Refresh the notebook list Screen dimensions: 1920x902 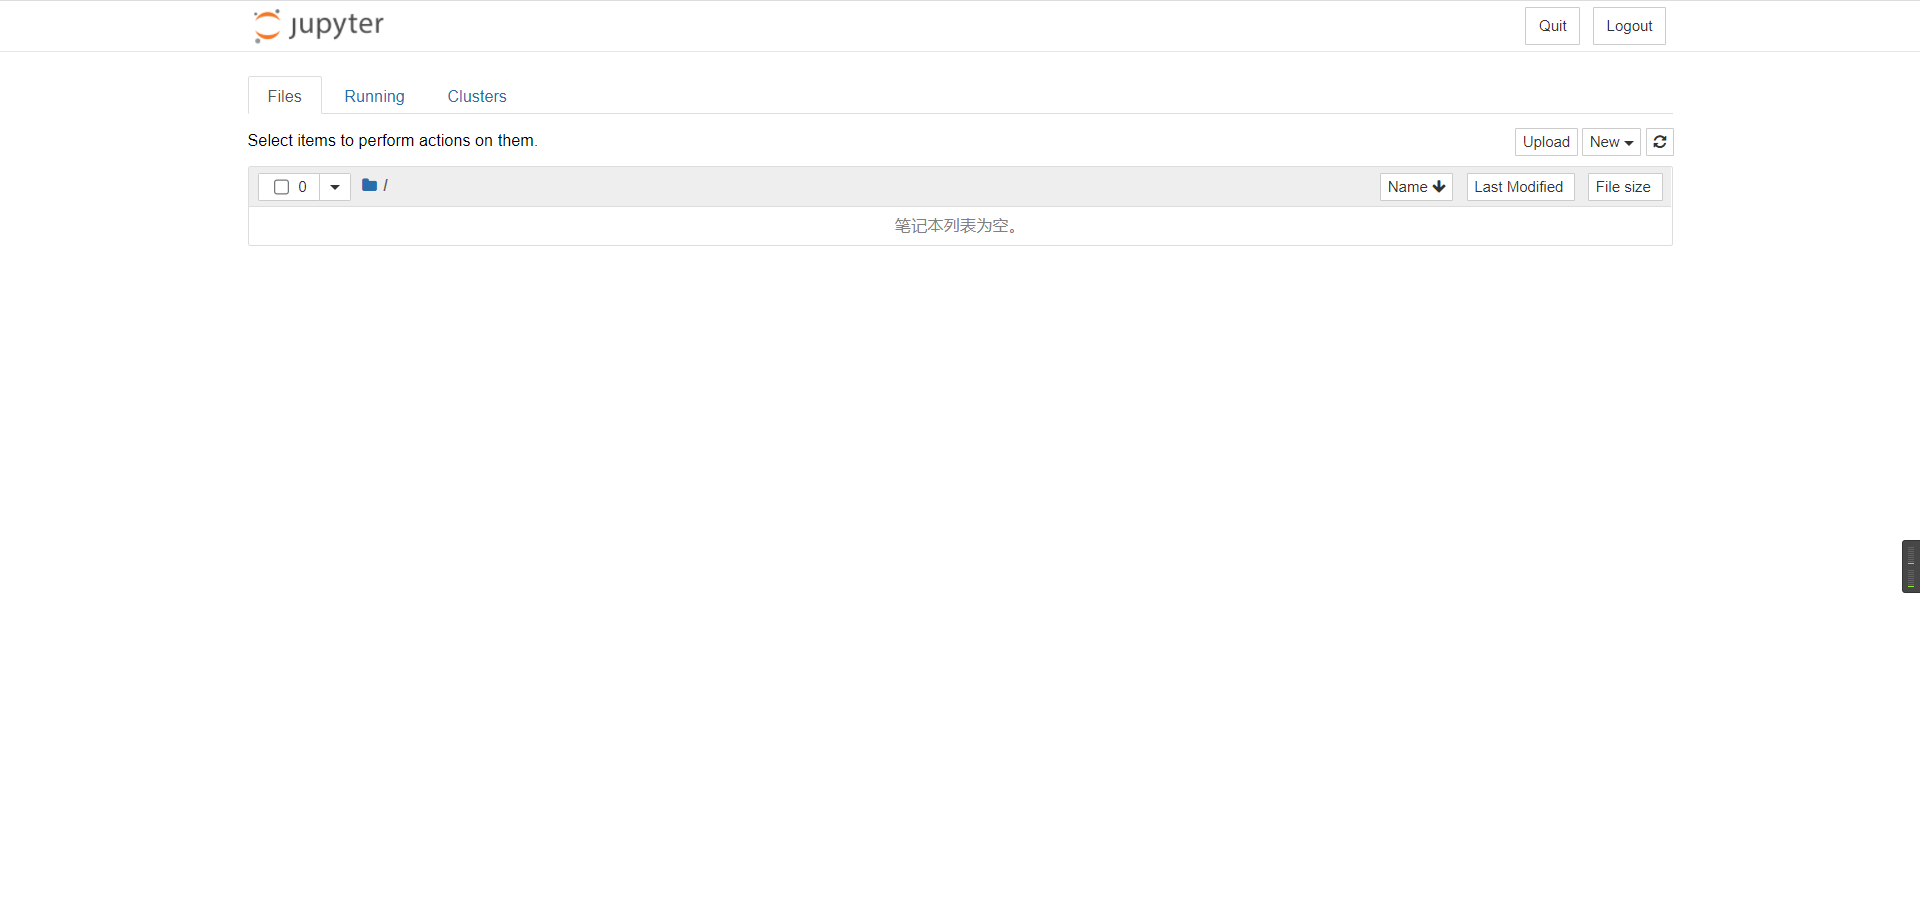tap(1660, 142)
